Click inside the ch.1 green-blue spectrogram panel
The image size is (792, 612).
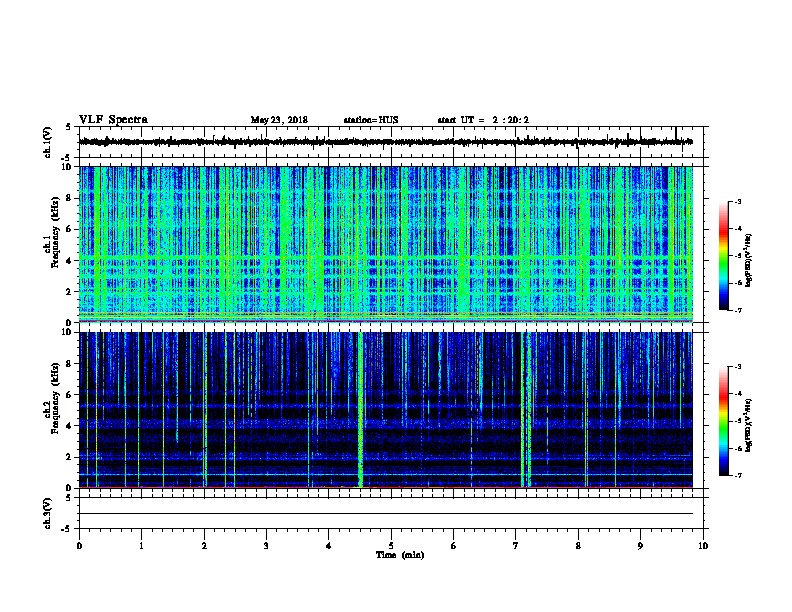tap(386, 244)
